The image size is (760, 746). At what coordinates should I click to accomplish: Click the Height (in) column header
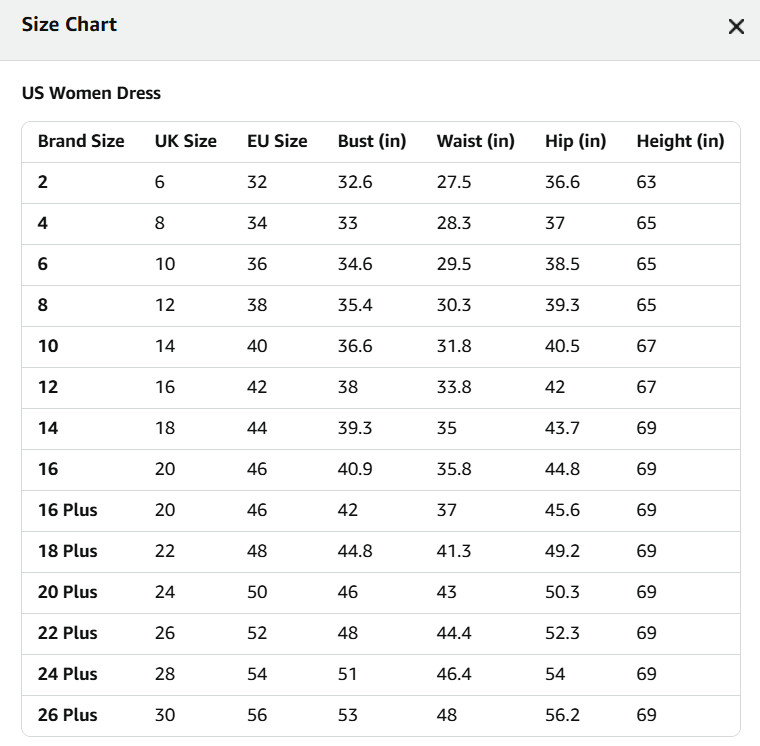pos(680,141)
